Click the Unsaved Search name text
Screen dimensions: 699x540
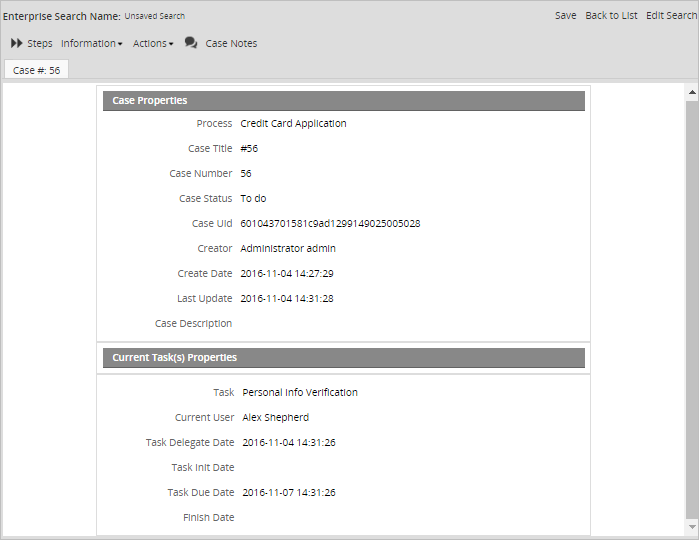click(x=154, y=17)
